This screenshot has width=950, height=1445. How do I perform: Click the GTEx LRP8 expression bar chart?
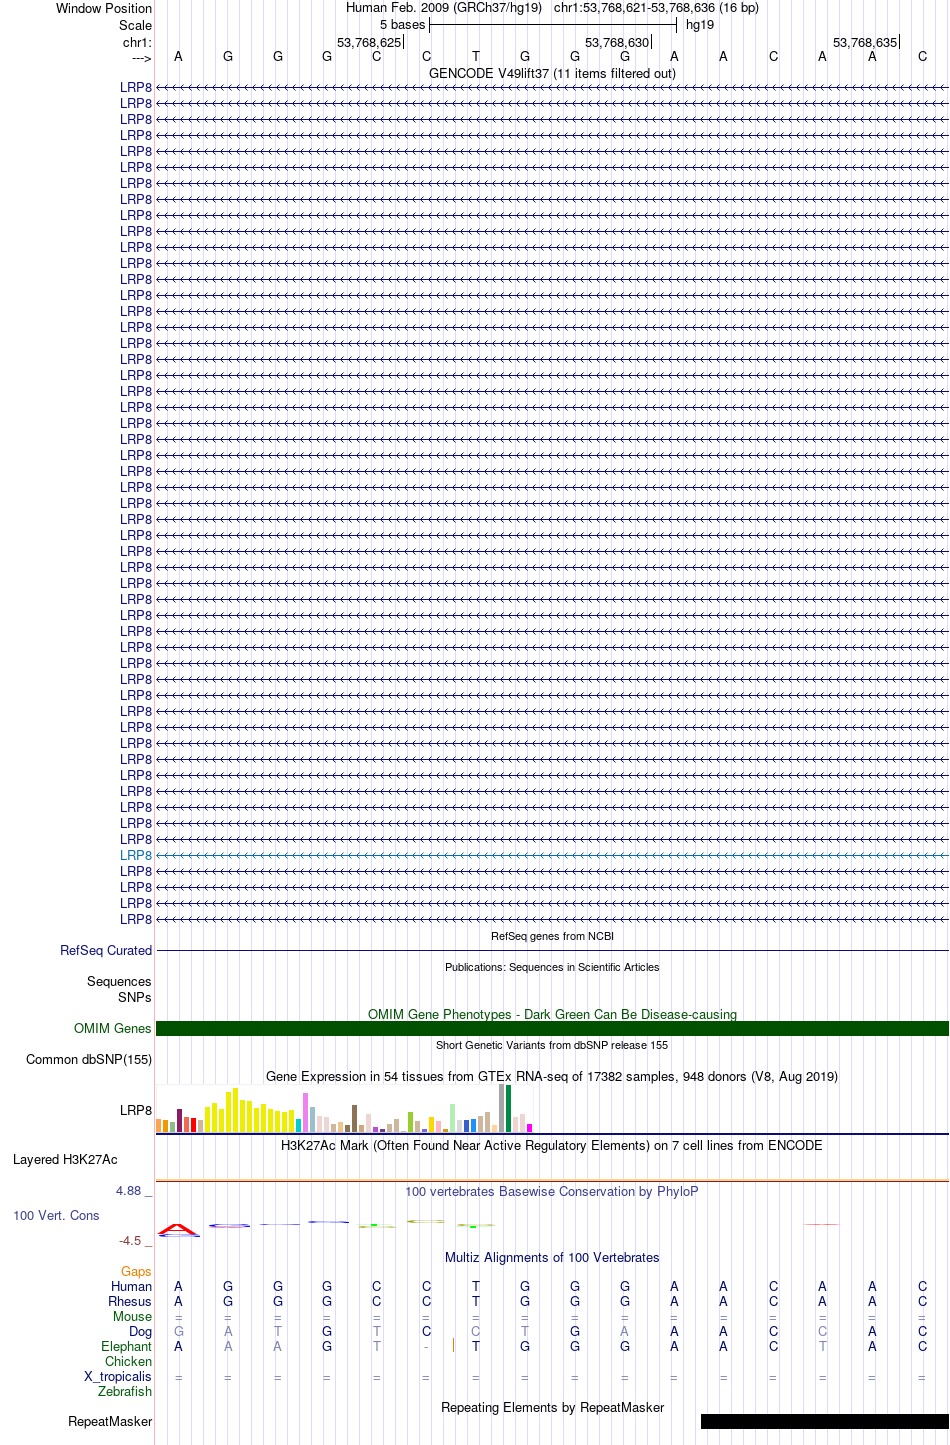tap(345, 1109)
